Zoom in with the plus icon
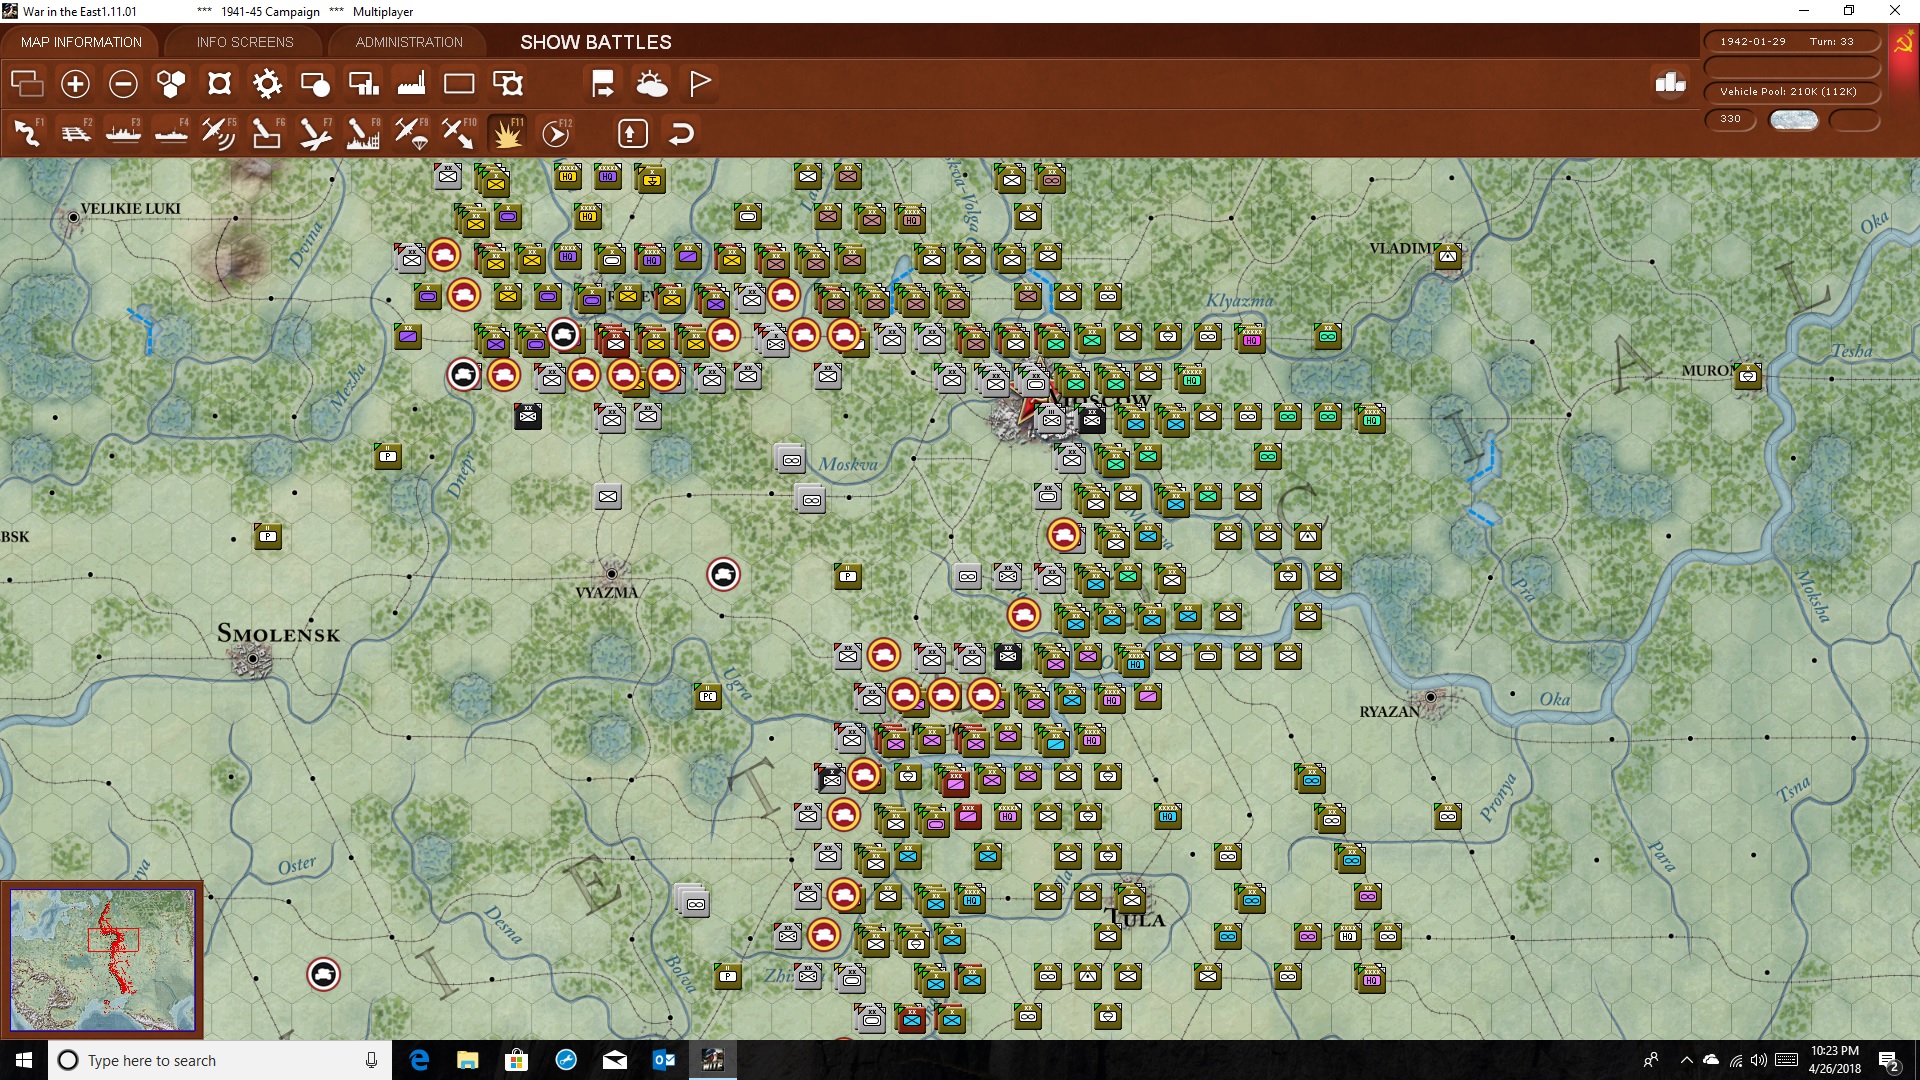Image resolution: width=1920 pixels, height=1080 pixels. click(75, 84)
